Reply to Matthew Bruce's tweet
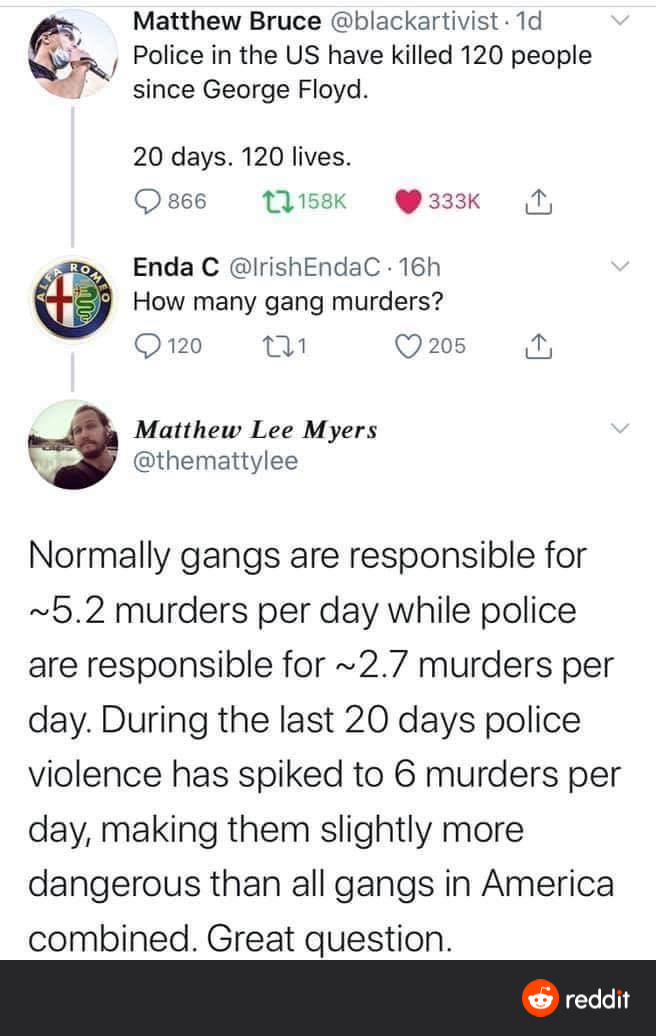The height and width of the screenshot is (1036, 656). pyautogui.click(x=147, y=201)
